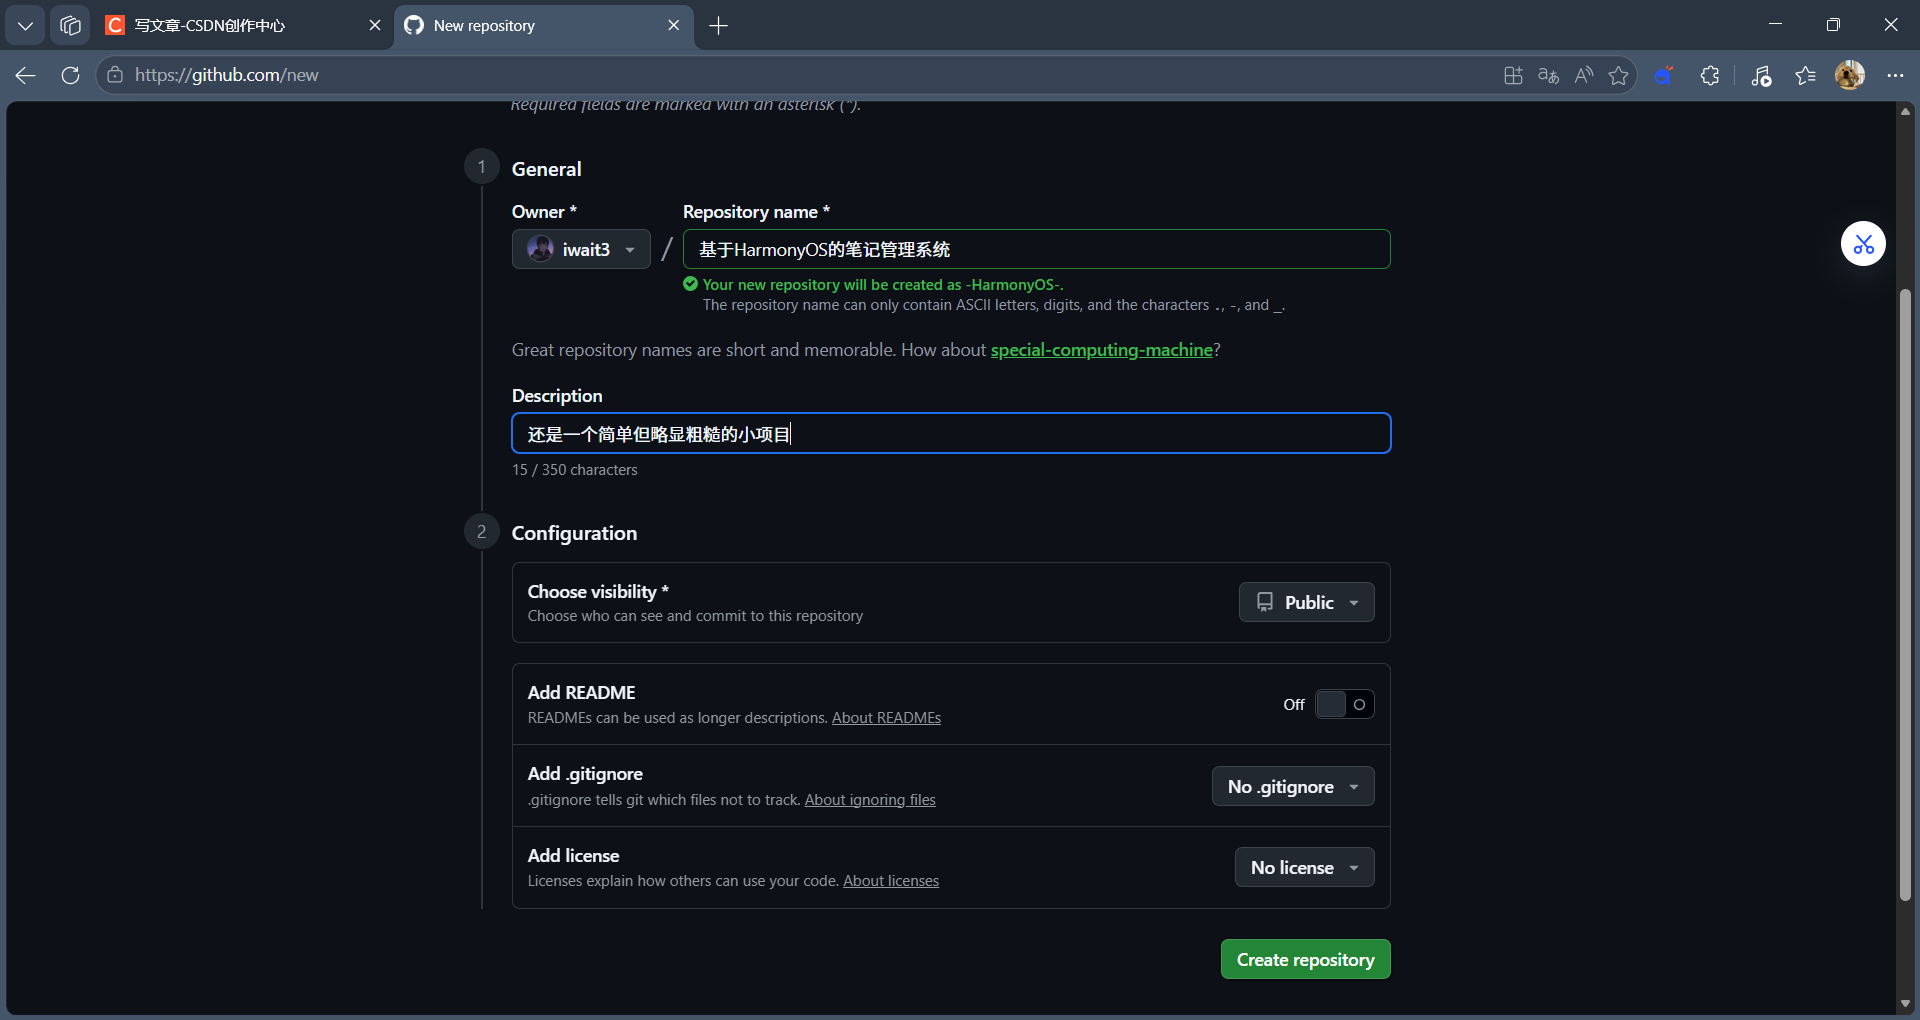Click the 'Add .gitignore' label
This screenshot has width=1920, height=1020.
click(585, 774)
